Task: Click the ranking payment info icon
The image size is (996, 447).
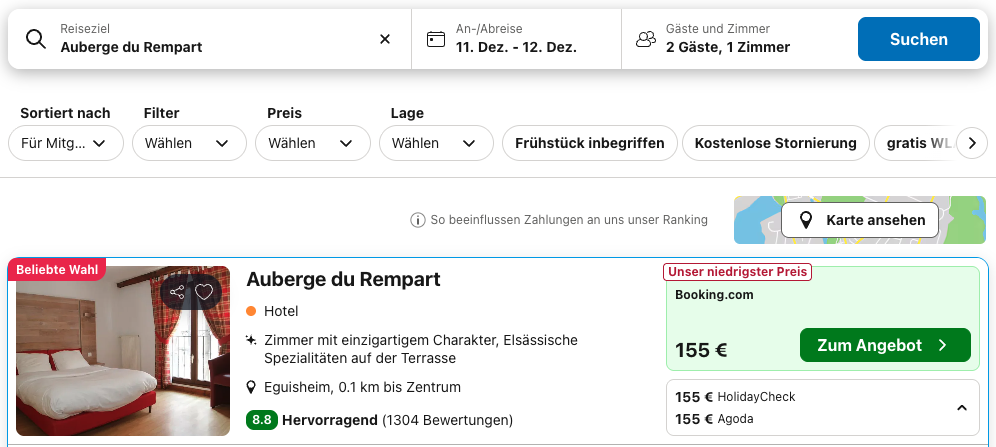Action: (x=418, y=220)
